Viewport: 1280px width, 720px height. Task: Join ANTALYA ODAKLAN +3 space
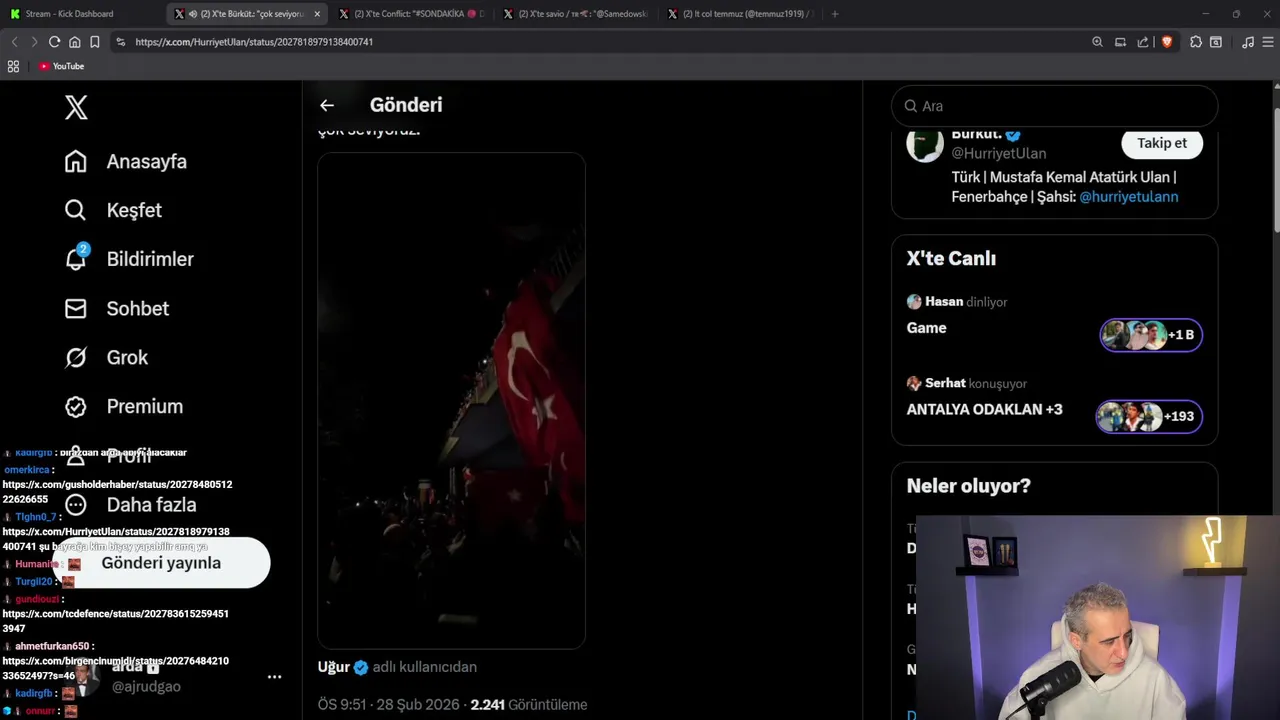[x=984, y=409]
